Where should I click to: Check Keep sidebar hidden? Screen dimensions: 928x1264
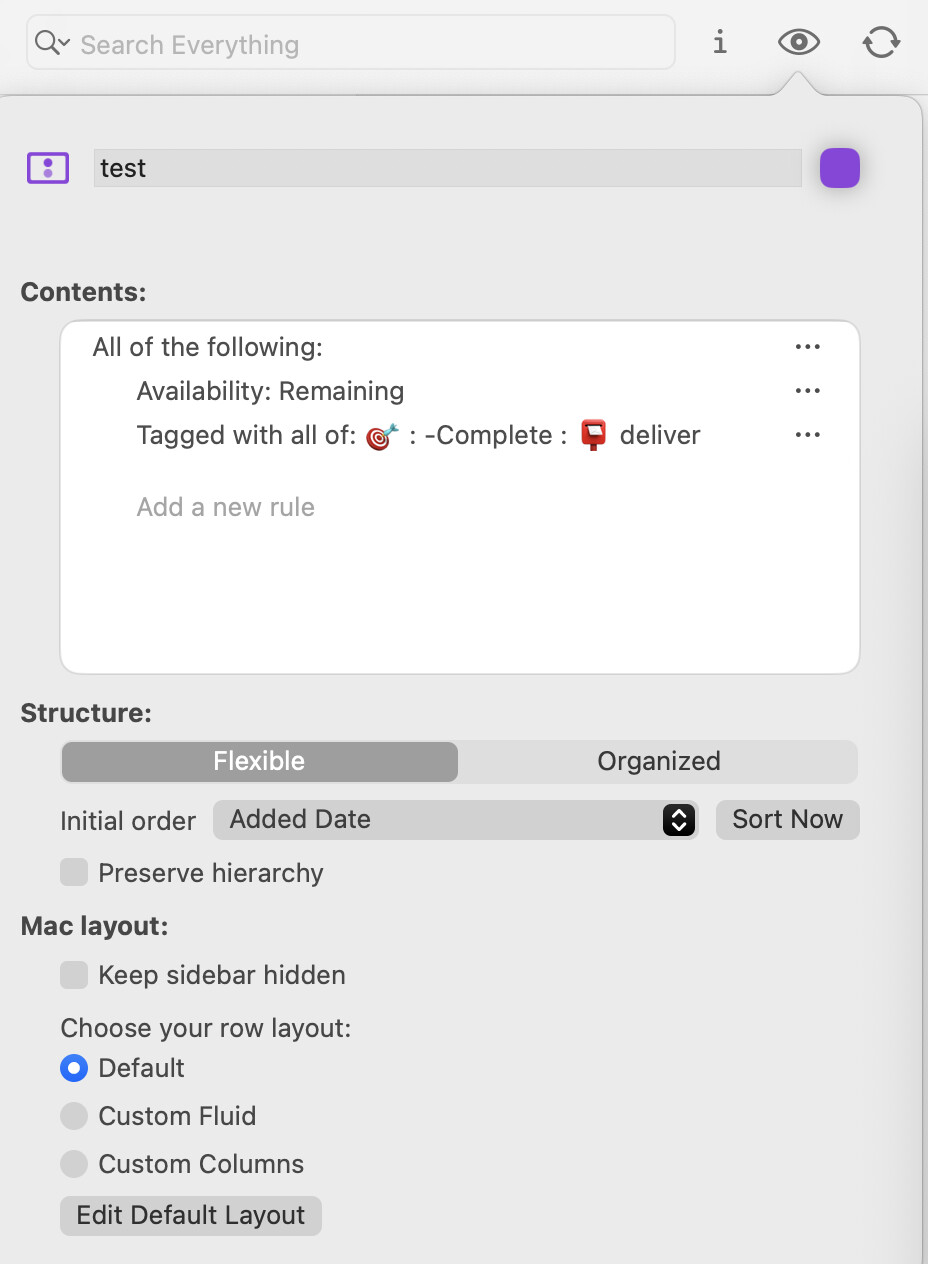[x=74, y=975]
